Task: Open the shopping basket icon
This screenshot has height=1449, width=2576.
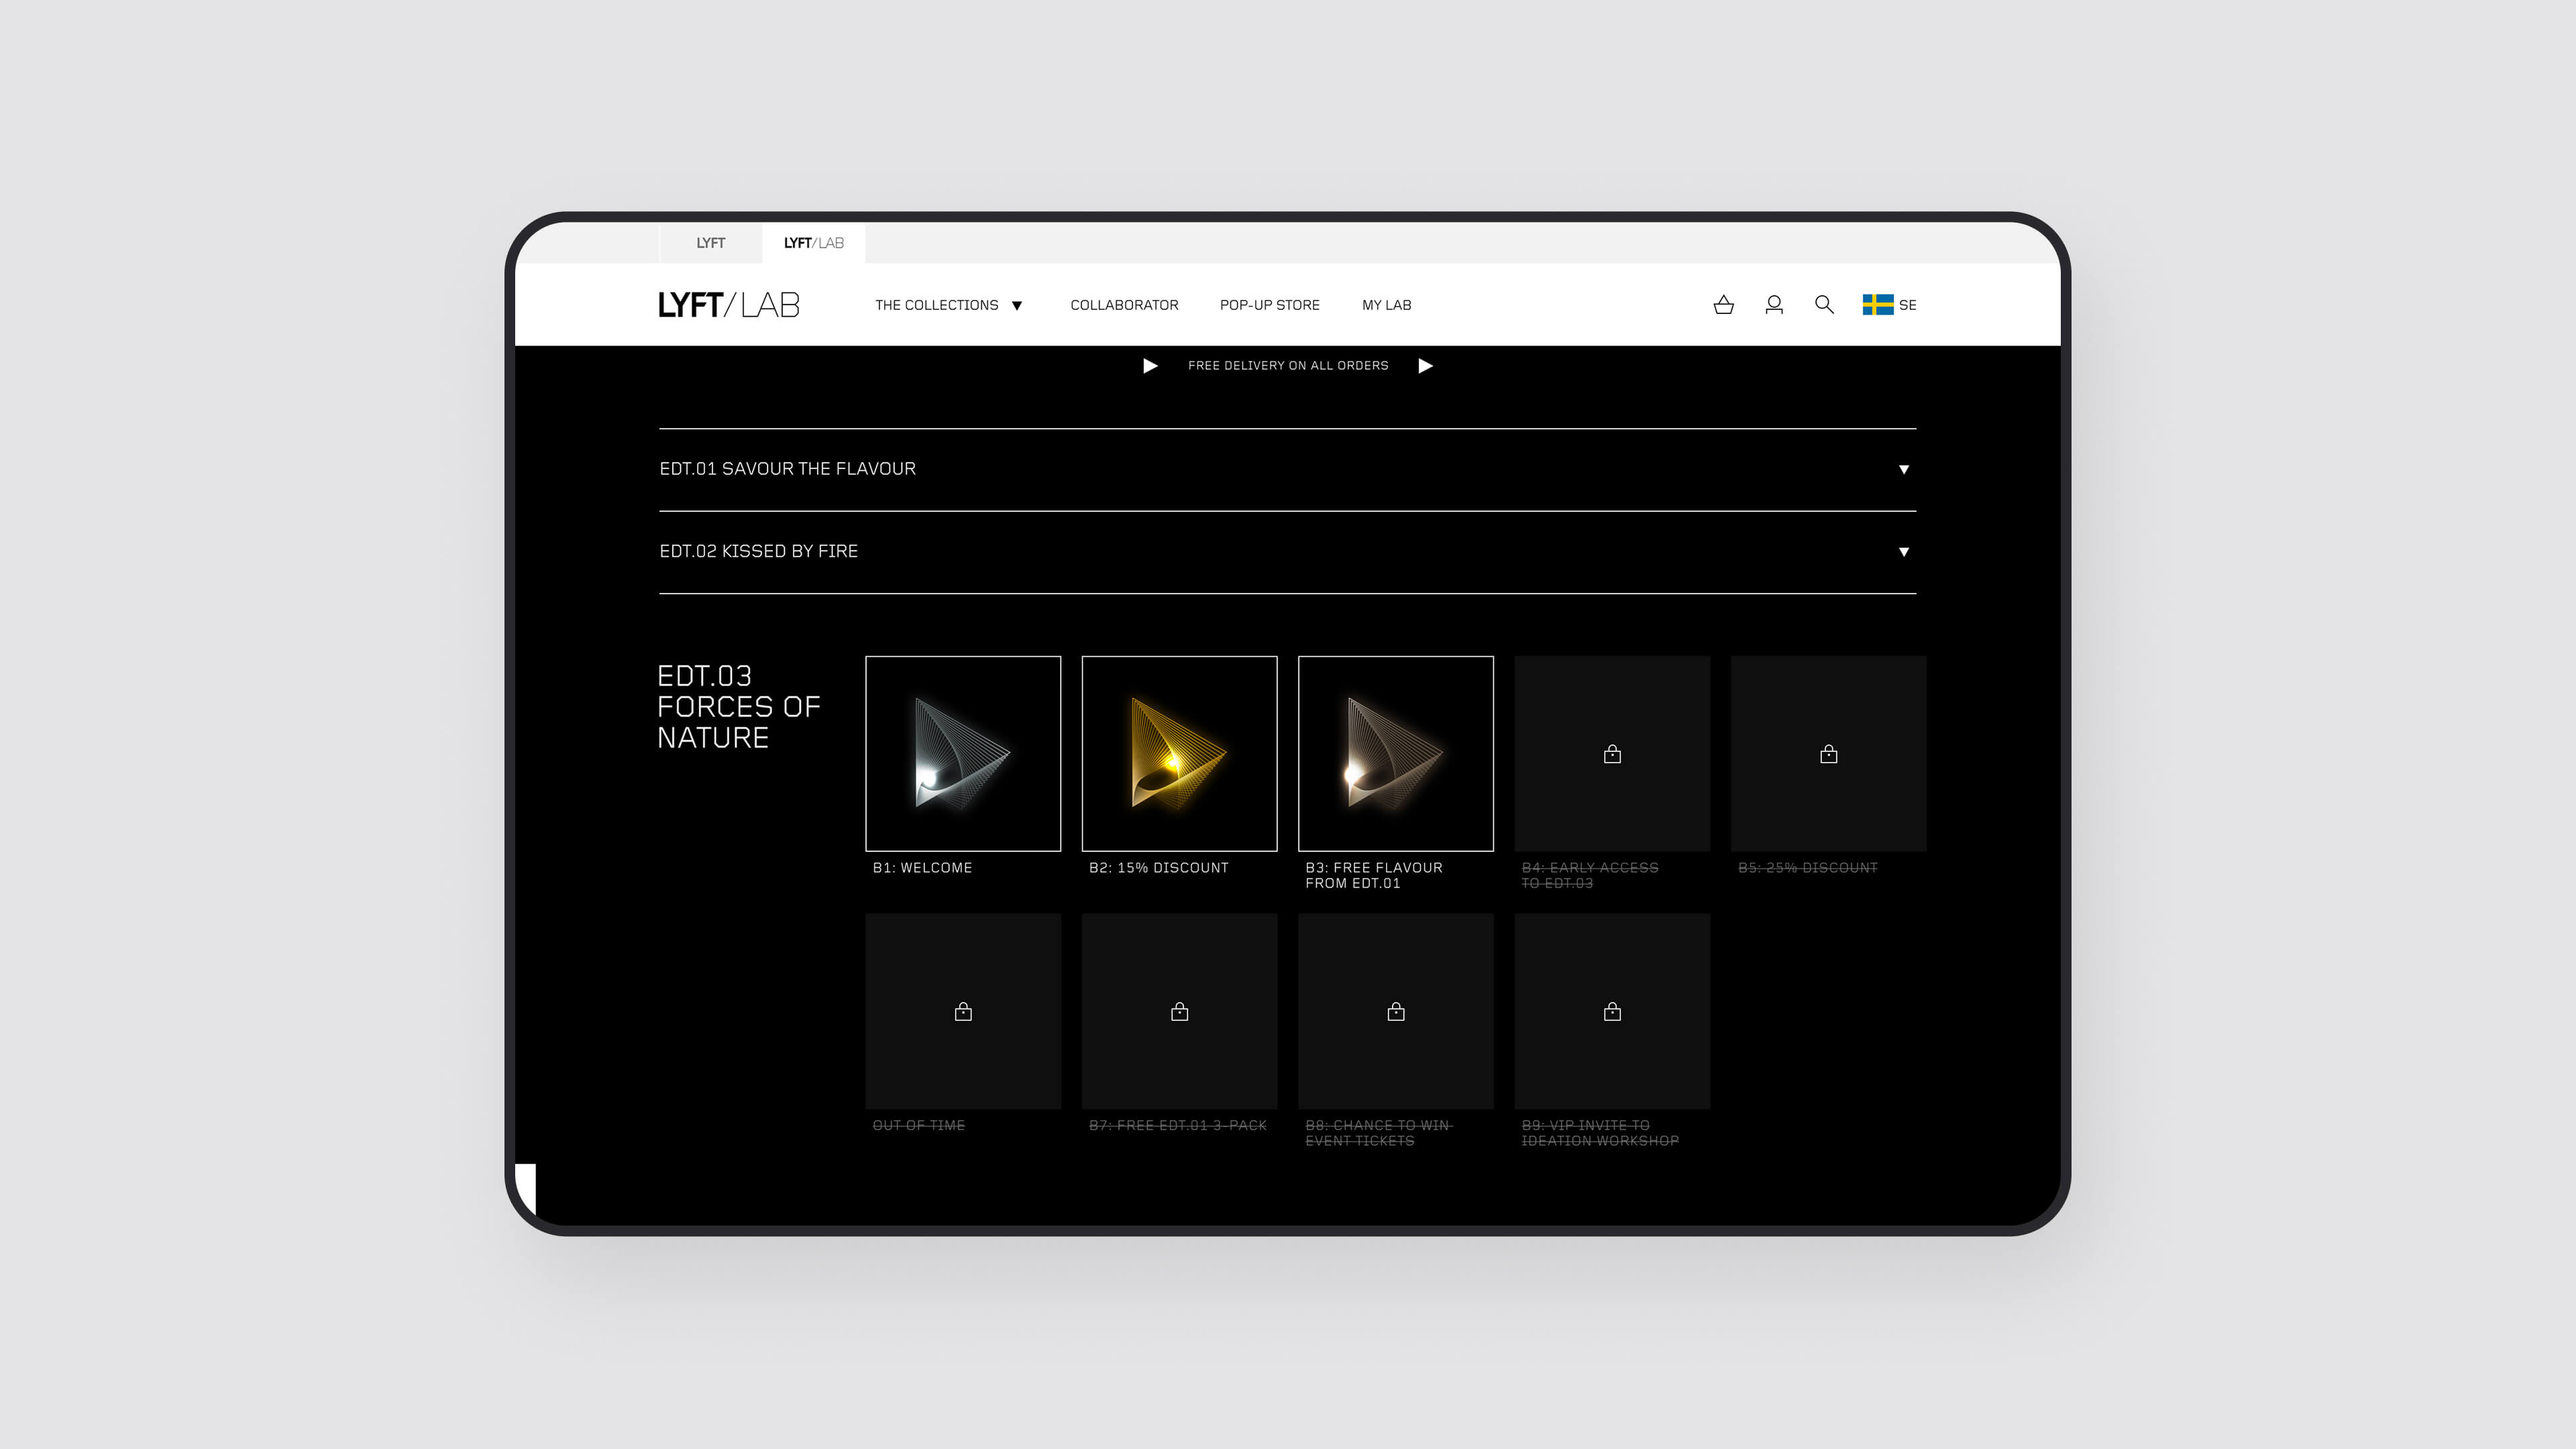Action: tap(1723, 305)
